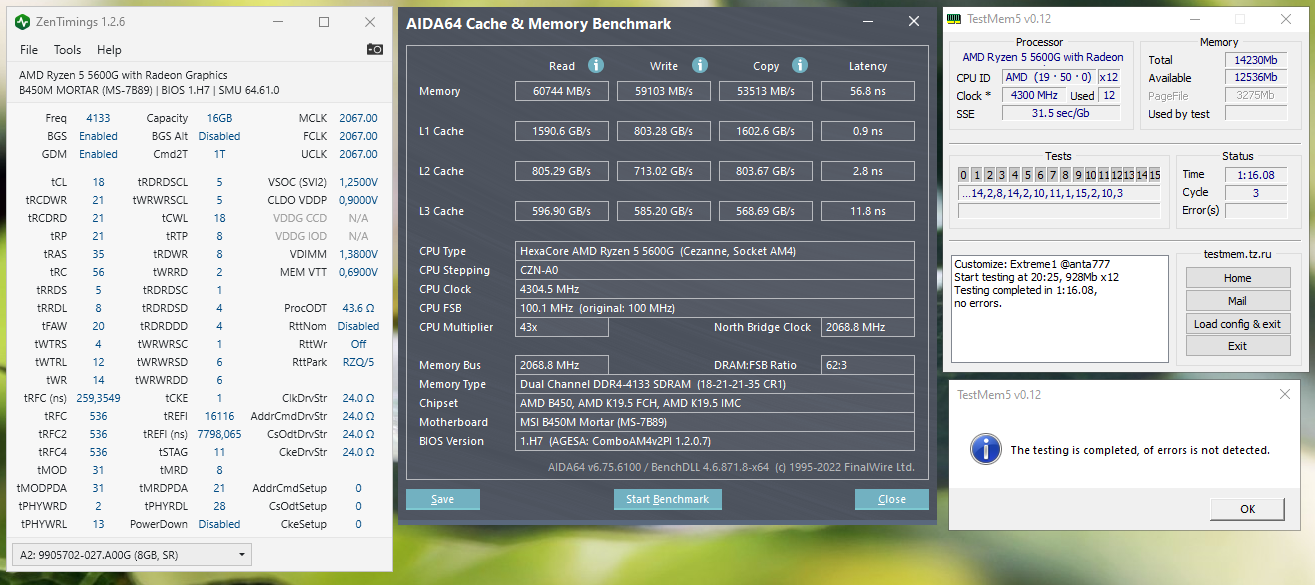Click test number 0 in Tests row
Viewport: 1315px width, 585px height.
963,175
